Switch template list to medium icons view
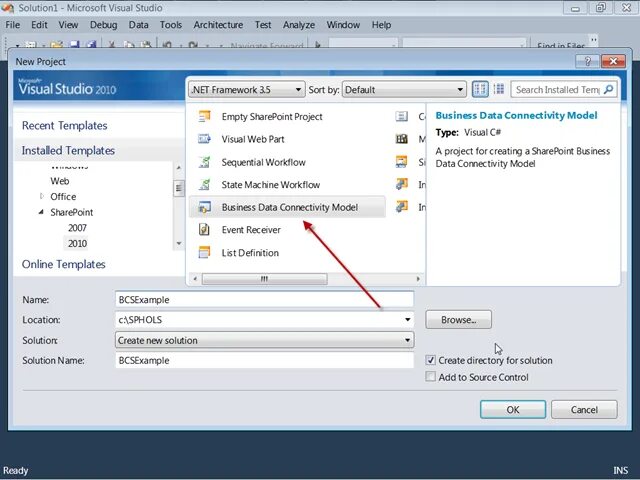 point(480,89)
